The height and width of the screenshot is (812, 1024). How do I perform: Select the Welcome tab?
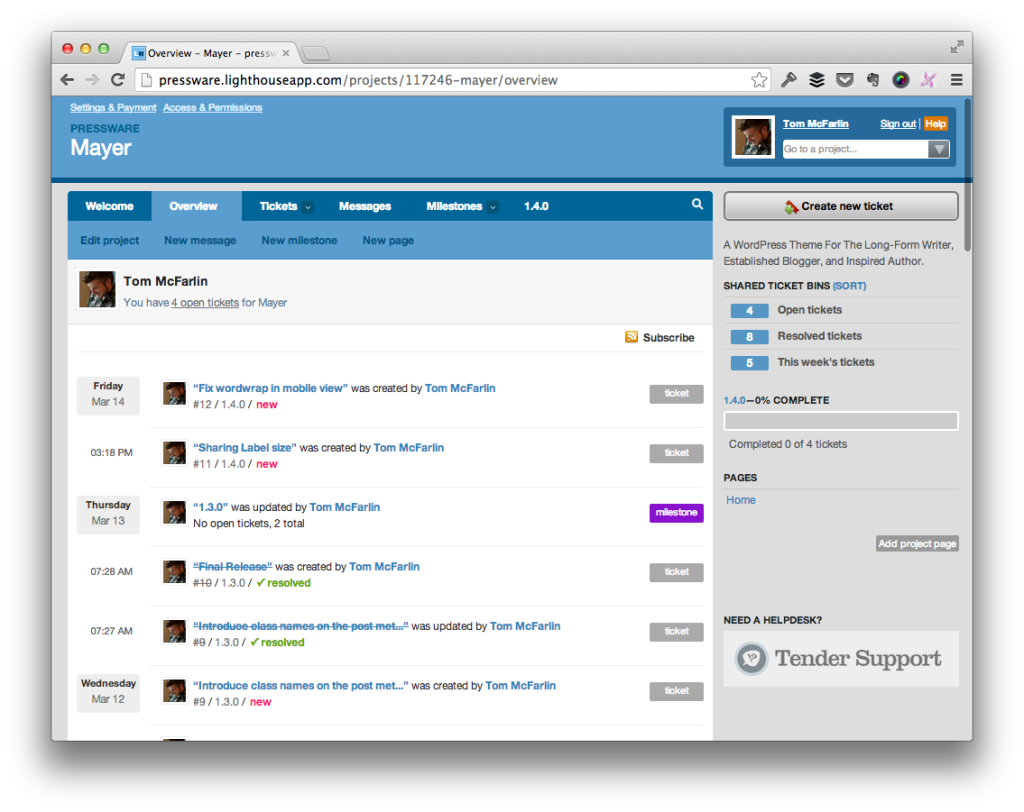pos(109,206)
